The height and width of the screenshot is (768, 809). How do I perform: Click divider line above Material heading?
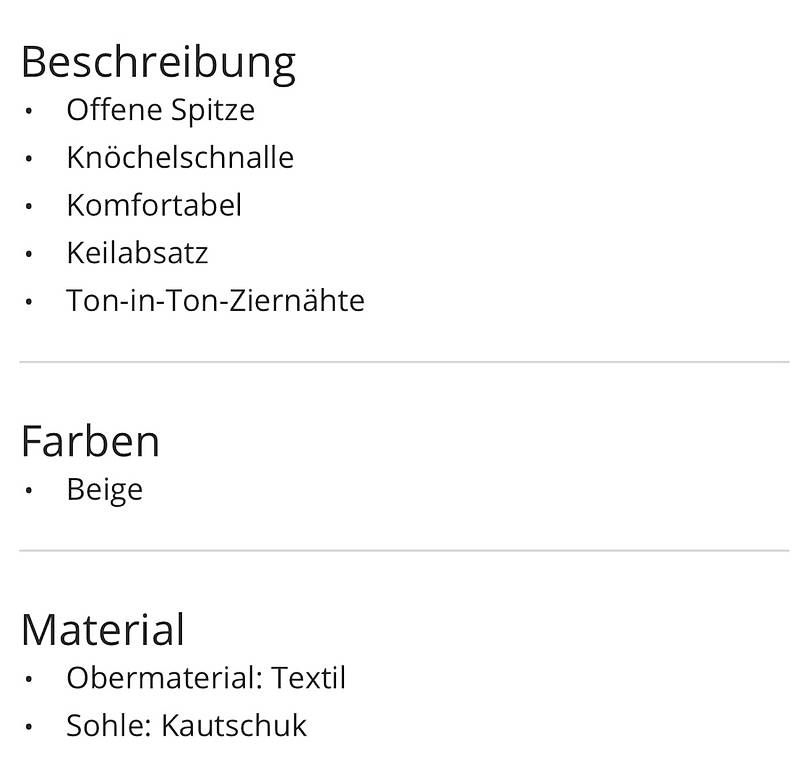[x=404, y=550]
